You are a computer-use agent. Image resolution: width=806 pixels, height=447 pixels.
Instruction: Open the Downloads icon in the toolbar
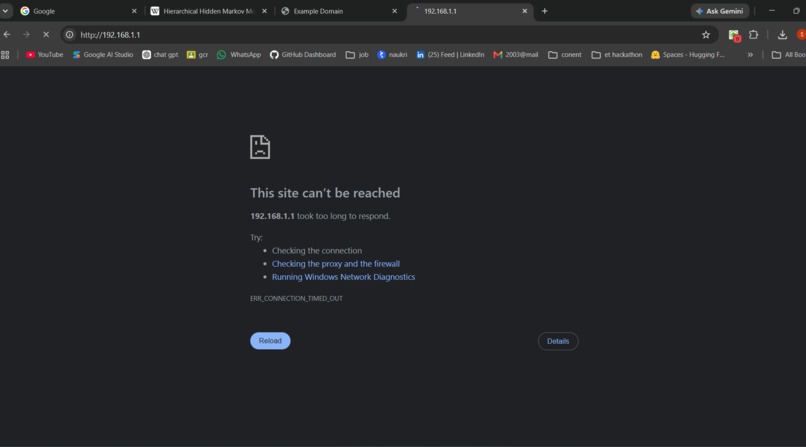pyautogui.click(x=782, y=34)
